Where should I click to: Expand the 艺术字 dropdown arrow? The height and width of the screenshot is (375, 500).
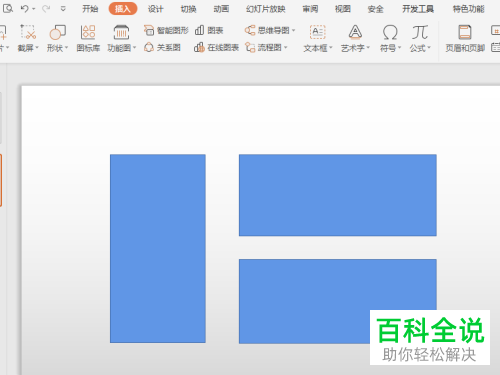pyautogui.click(x=368, y=48)
